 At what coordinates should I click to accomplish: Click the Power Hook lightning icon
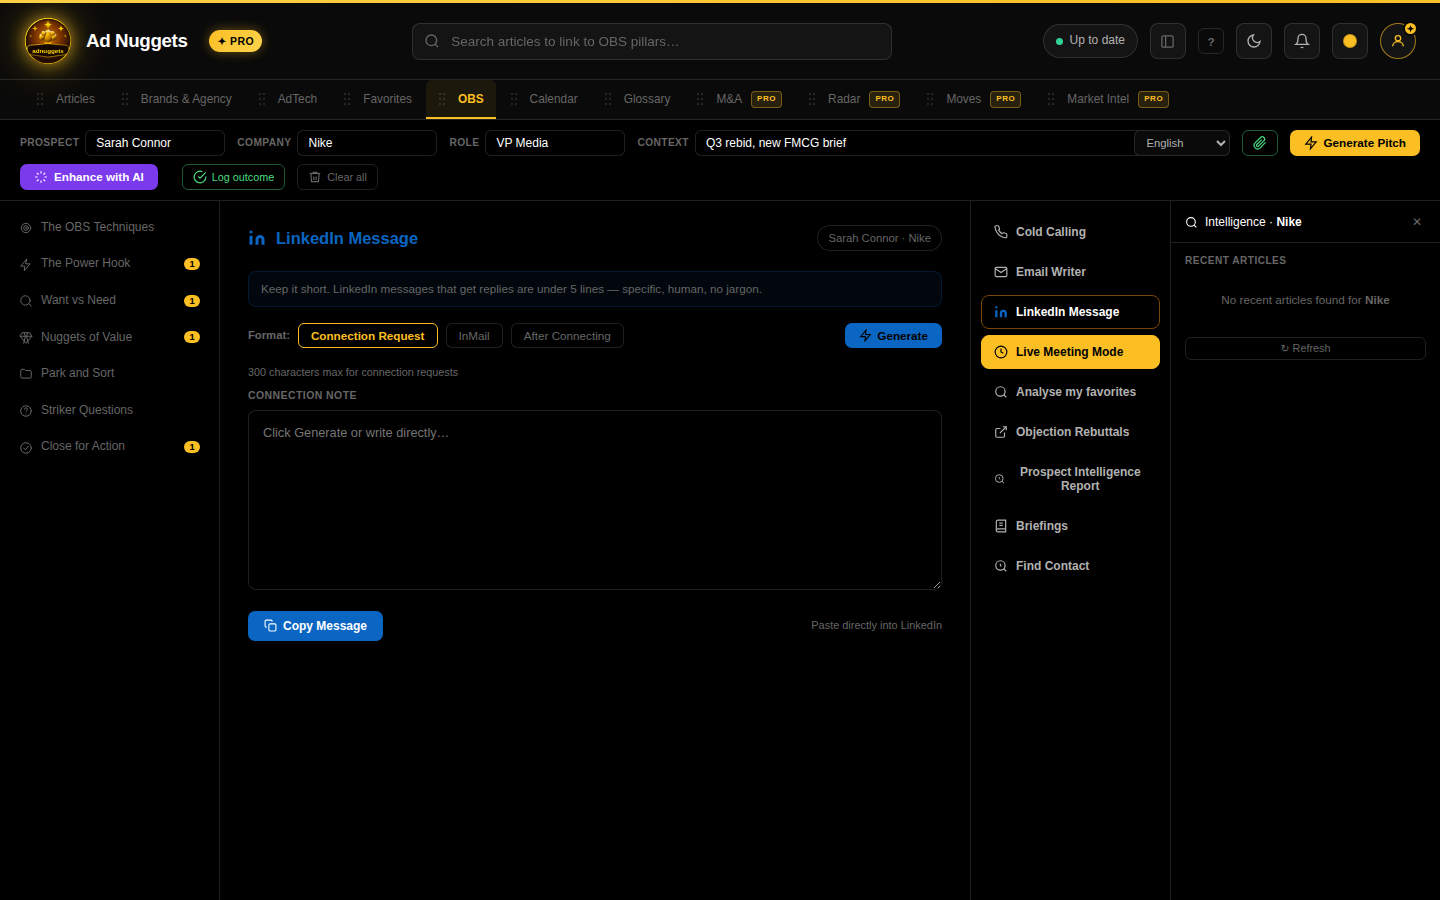[26, 264]
